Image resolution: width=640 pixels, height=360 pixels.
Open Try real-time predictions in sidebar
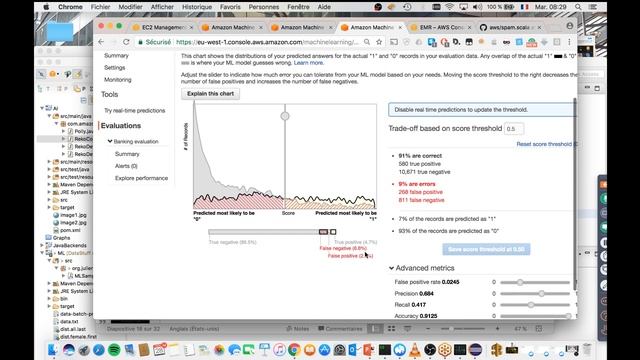[135, 111]
